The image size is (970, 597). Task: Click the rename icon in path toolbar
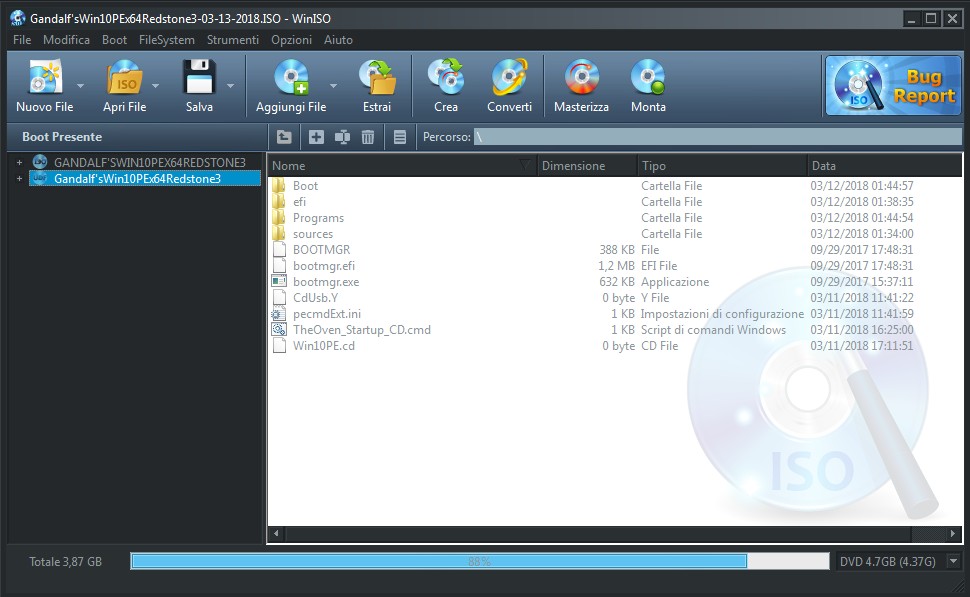point(342,137)
